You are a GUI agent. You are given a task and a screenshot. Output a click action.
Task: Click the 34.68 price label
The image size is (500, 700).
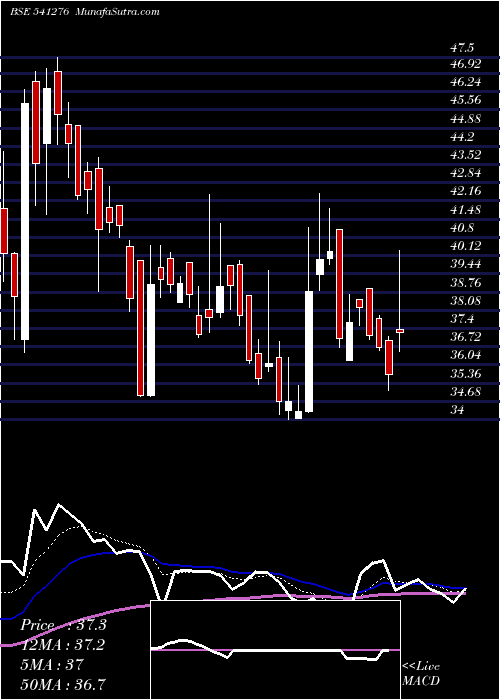[466, 392]
